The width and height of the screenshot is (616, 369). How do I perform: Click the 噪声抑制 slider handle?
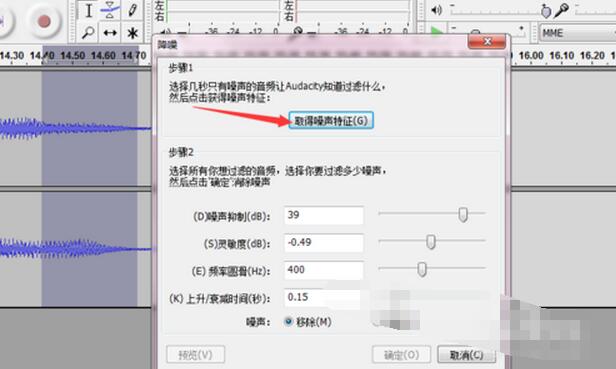[463, 215]
